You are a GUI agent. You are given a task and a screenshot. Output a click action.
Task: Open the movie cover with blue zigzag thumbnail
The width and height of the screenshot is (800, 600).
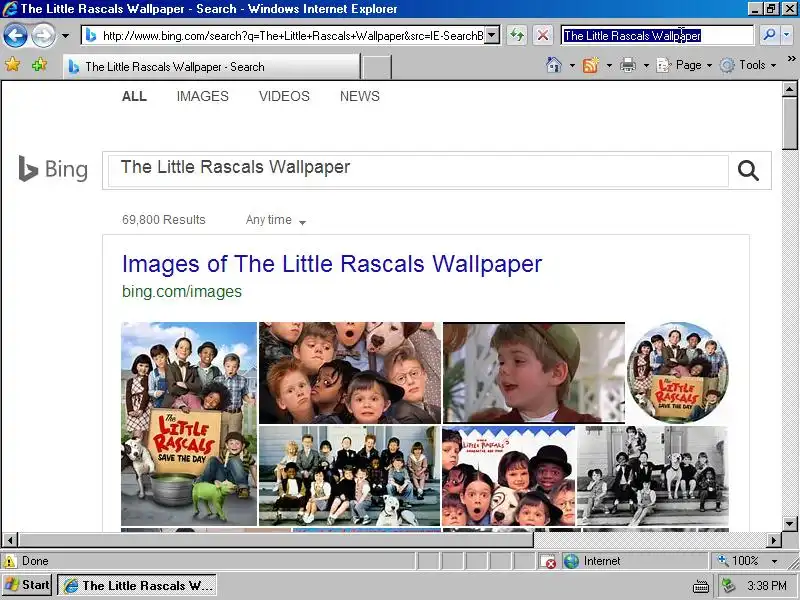tap(509, 476)
